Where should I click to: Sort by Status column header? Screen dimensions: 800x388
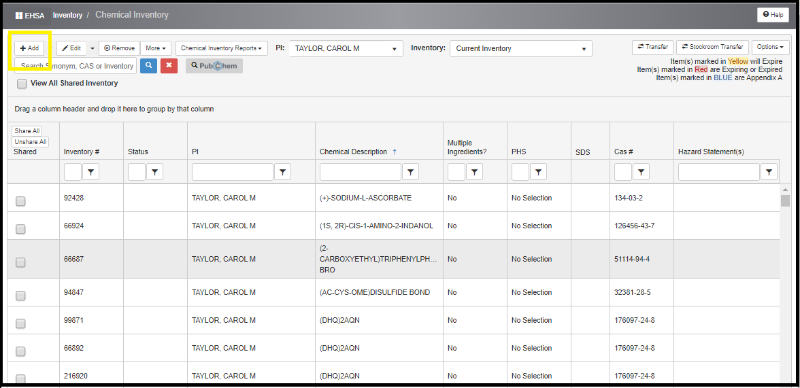[x=138, y=152]
